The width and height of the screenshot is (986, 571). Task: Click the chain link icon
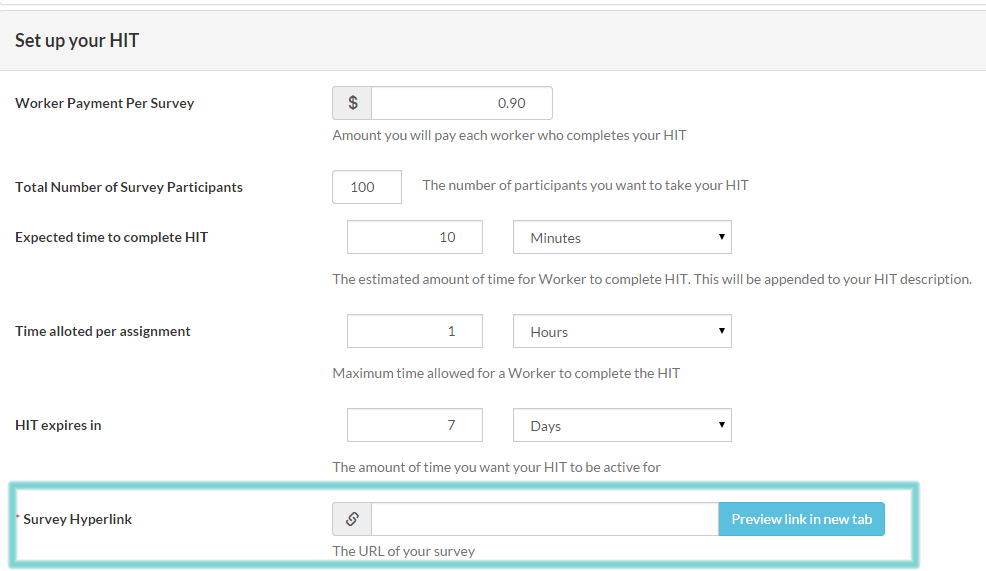coord(352,519)
